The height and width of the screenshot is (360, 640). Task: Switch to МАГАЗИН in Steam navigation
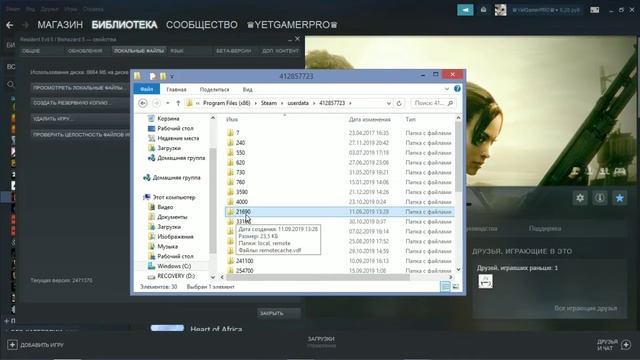pyautogui.click(x=60, y=25)
